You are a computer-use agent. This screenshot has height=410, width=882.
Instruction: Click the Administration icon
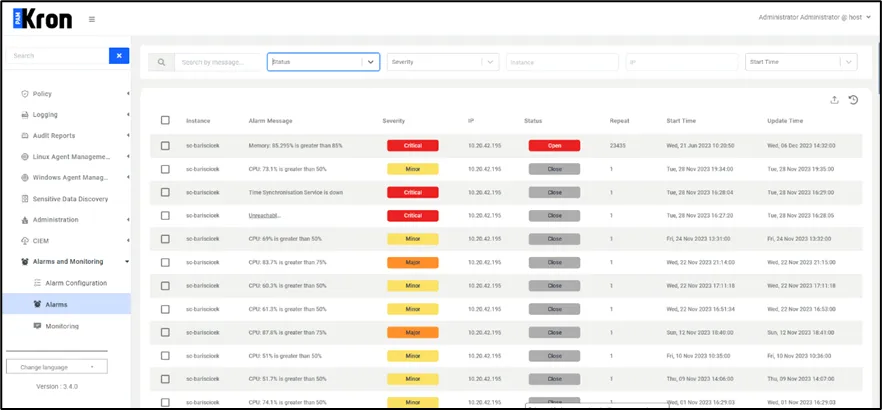(25, 220)
